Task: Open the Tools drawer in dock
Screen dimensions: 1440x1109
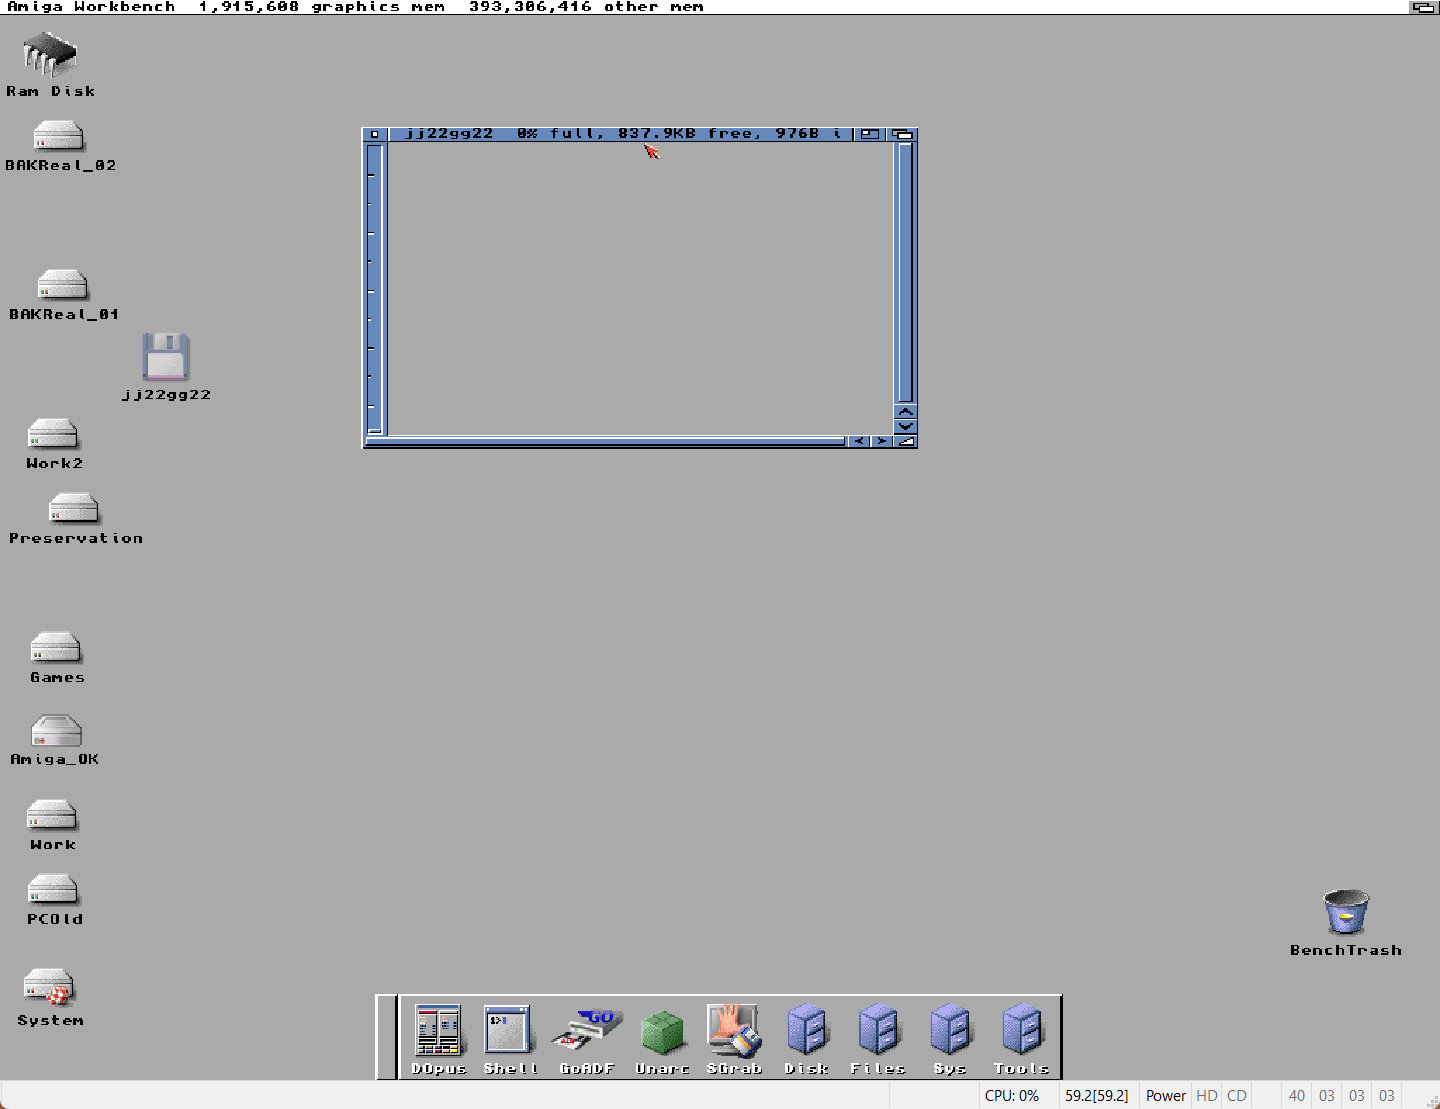Action: click(1022, 1030)
